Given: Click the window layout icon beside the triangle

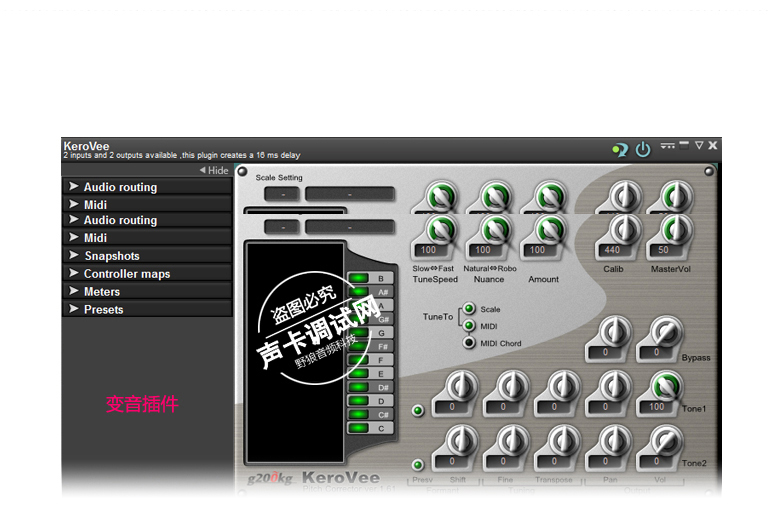Looking at the screenshot, I should click(x=684, y=144).
